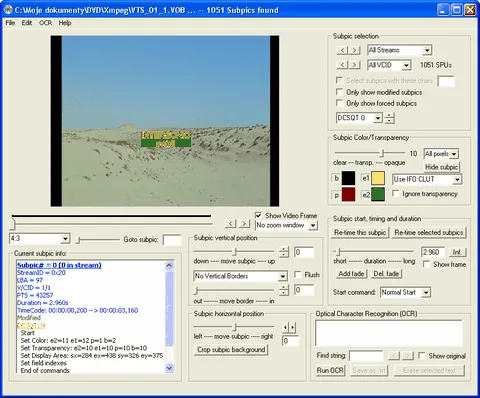Image resolution: width=480 pixels, height=398 pixels.
Task: Open the OCR menu
Action: point(45,23)
